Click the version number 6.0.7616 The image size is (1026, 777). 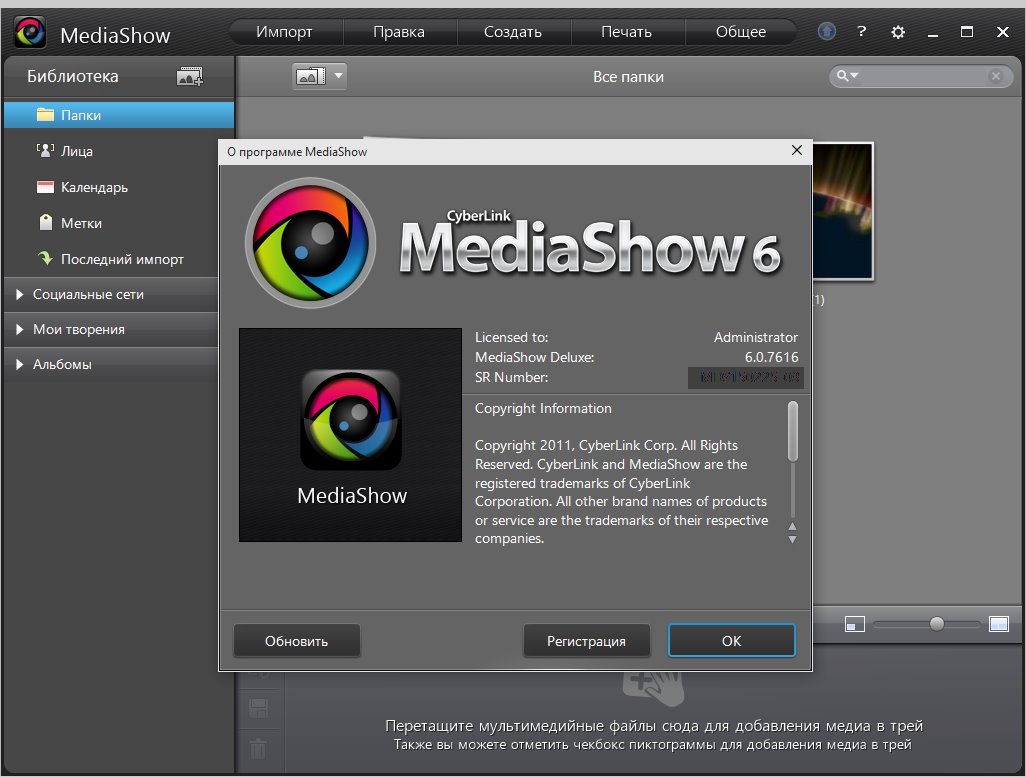(x=771, y=357)
